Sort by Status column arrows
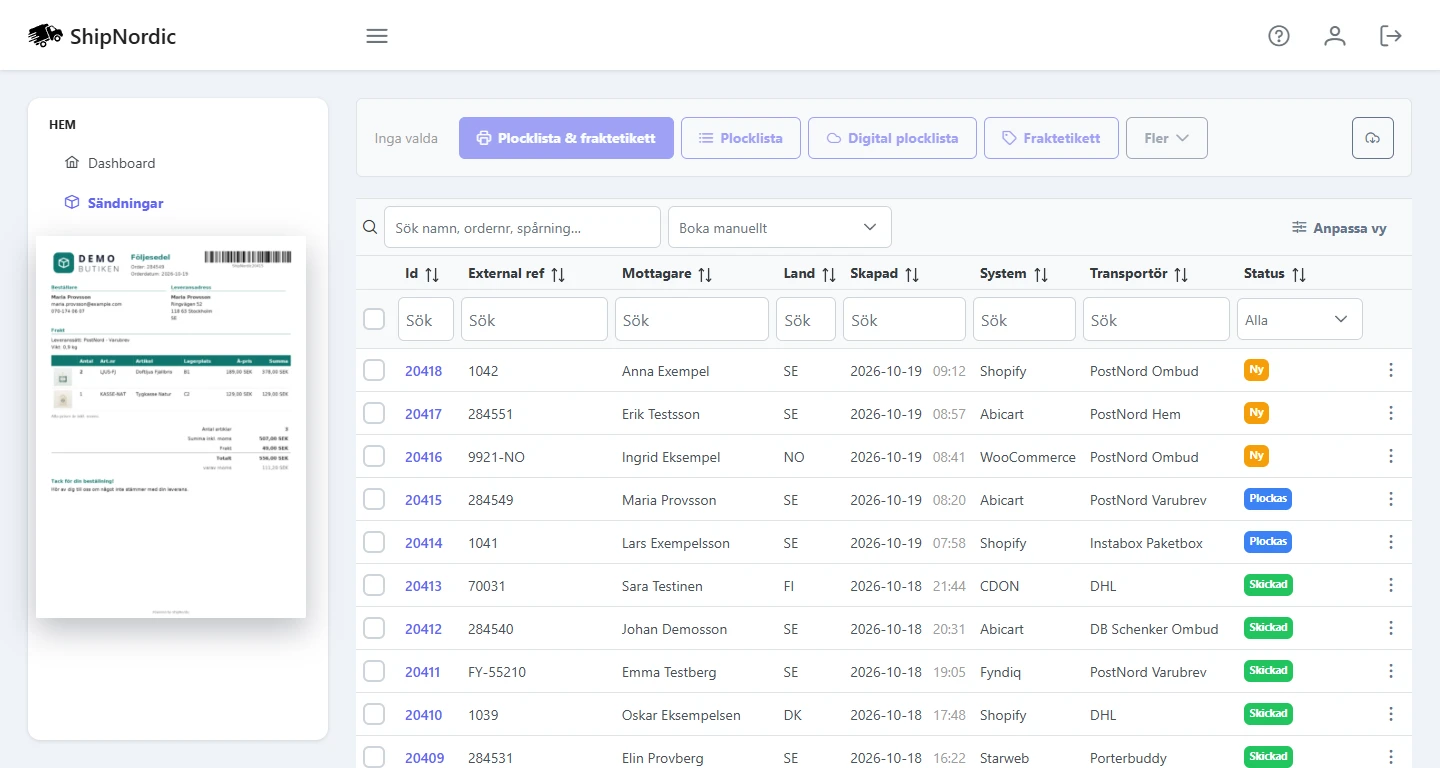 tap(1299, 274)
